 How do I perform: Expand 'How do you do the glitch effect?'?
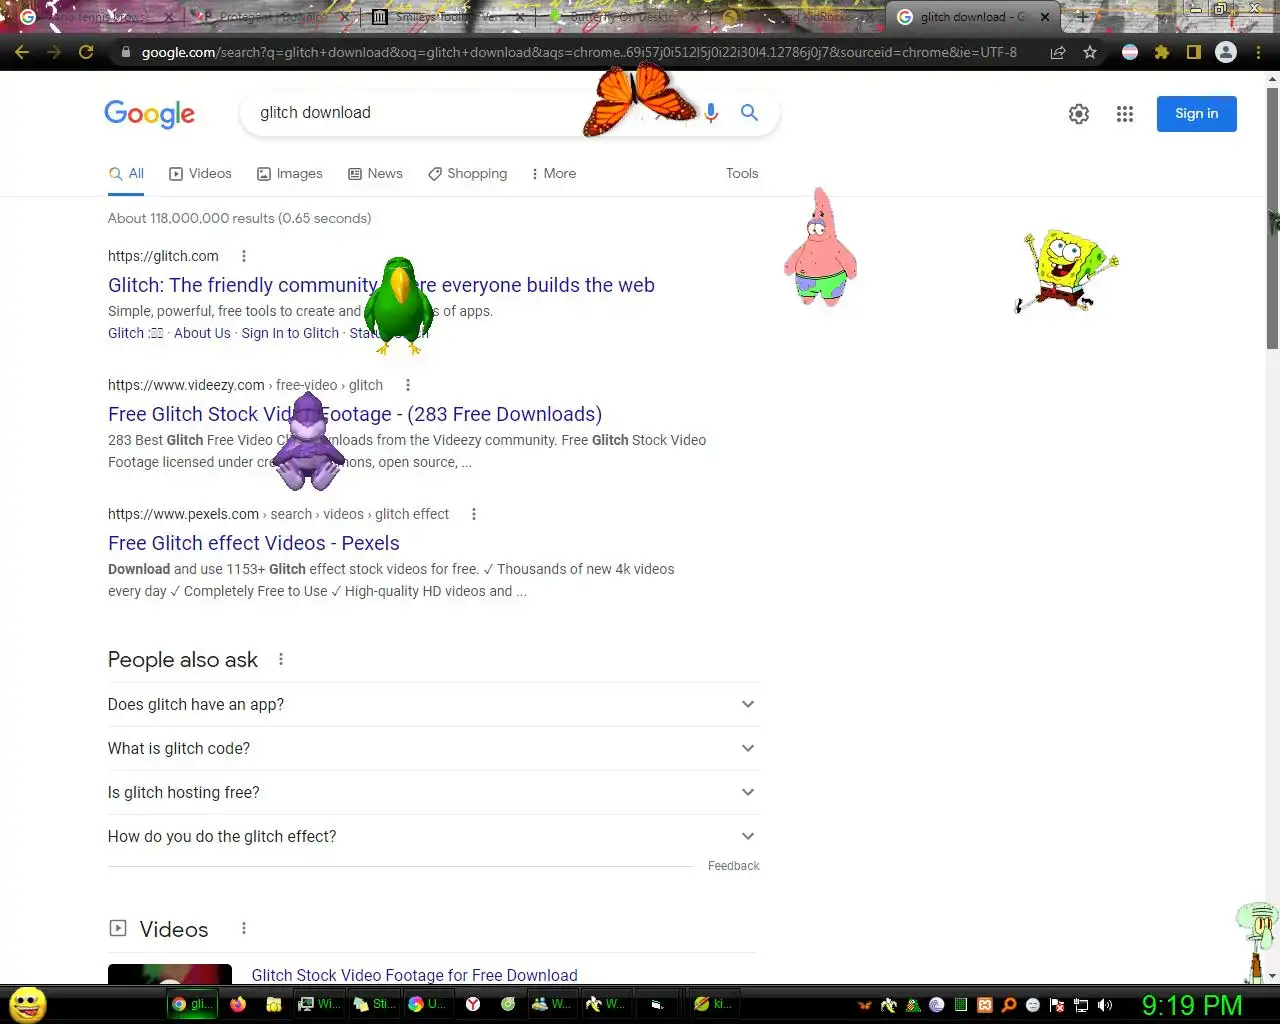pos(433,836)
